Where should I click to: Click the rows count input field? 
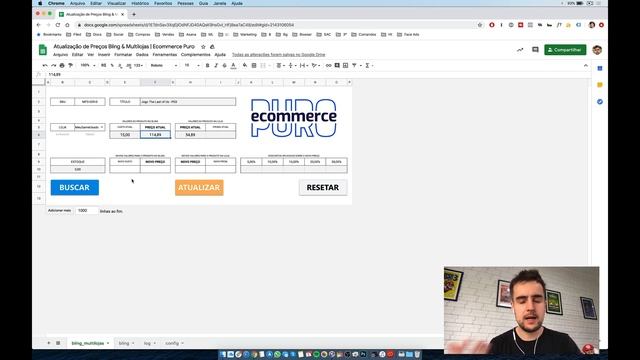pyautogui.click(x=87, y=211)
